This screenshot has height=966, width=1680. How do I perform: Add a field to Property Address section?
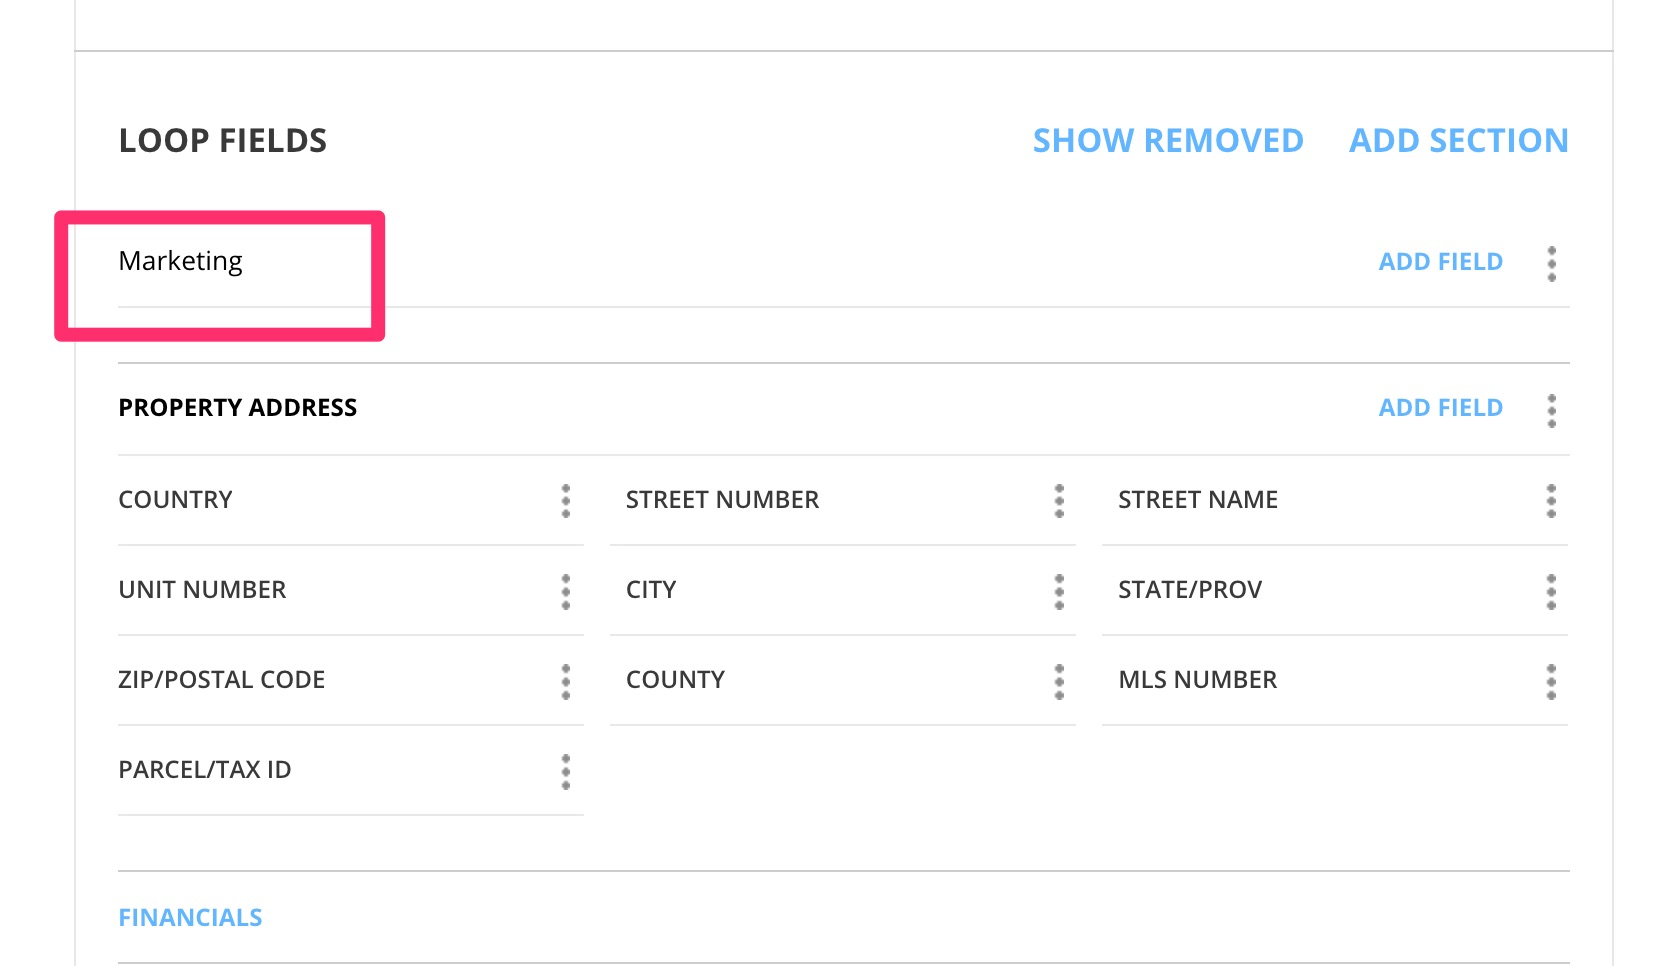1440,408
